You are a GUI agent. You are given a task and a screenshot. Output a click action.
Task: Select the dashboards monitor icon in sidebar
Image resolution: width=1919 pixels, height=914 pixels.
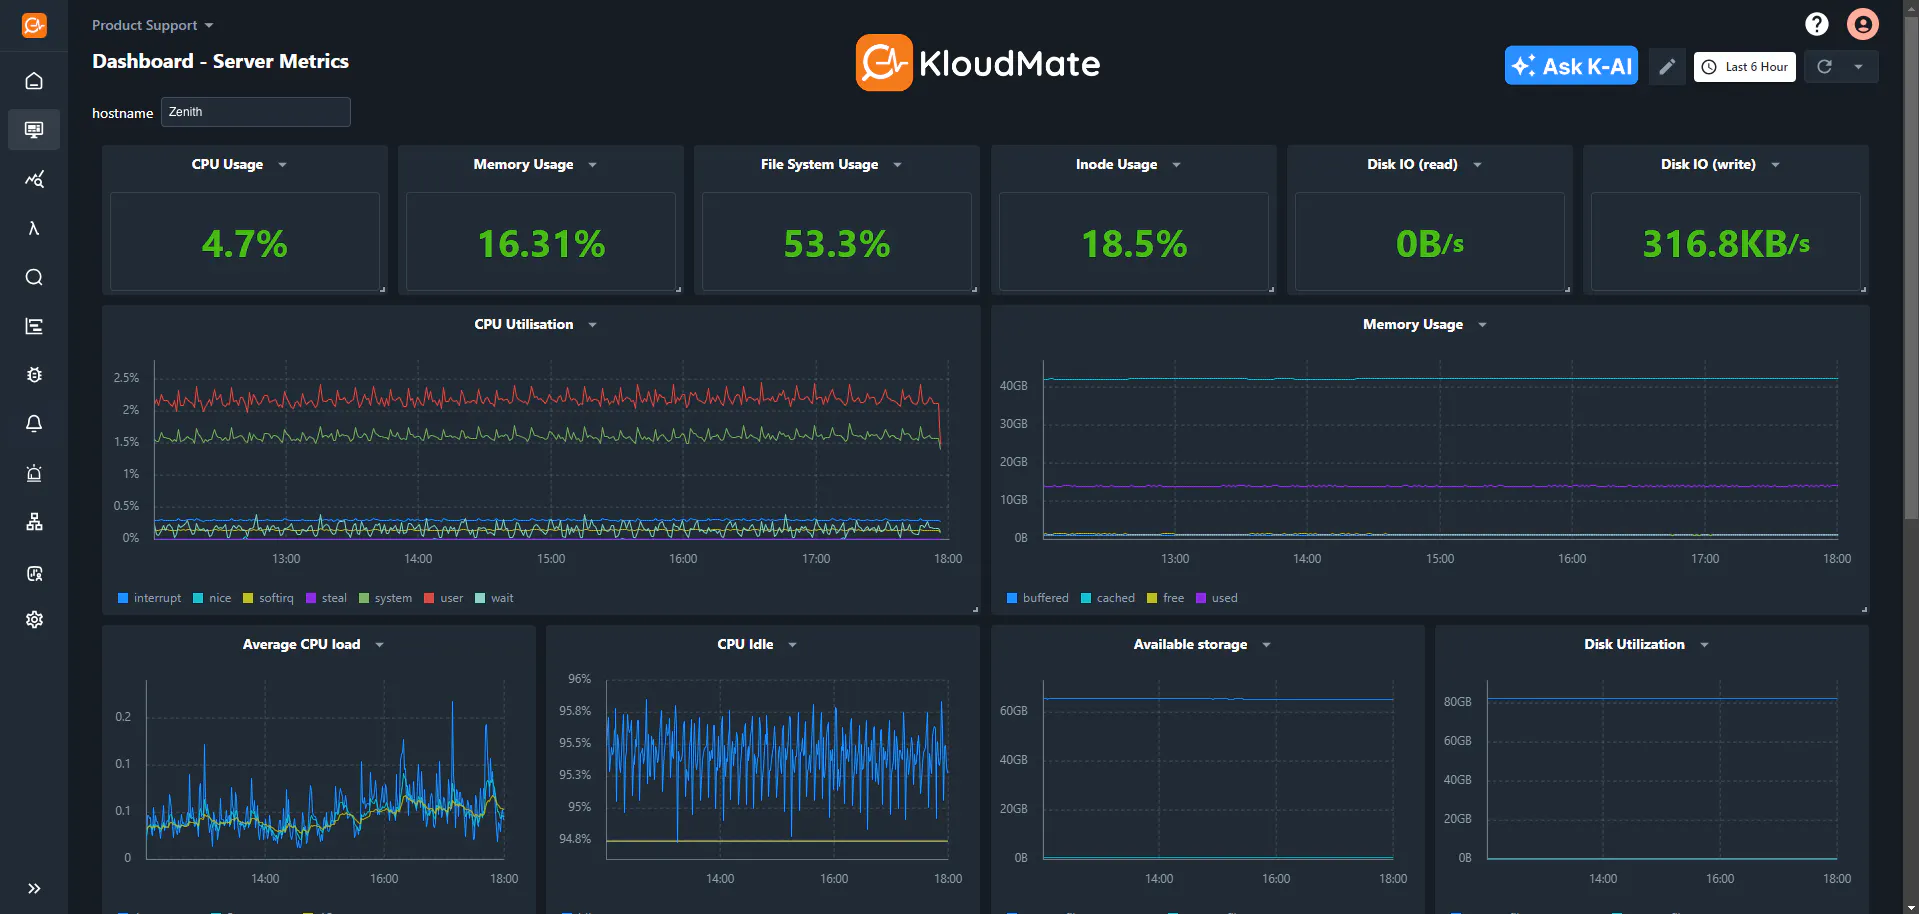pyautogui.click(x=34, y=130)
